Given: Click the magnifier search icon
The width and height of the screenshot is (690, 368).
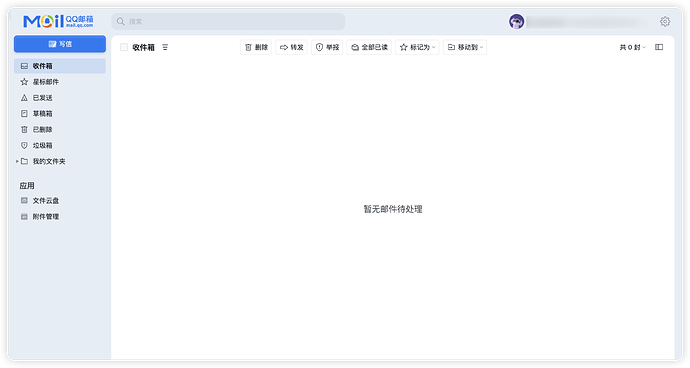Looking at the screenshot, I should click(x=121, y=21).
